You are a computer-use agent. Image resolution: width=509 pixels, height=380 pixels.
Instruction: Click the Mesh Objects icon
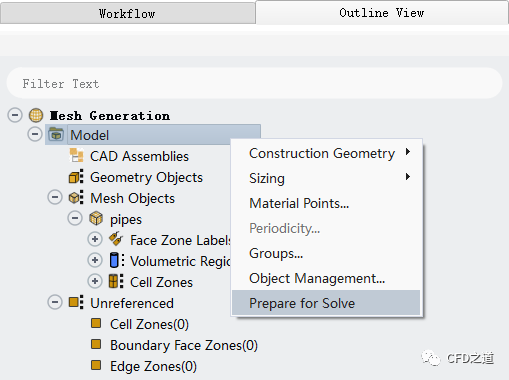pos(76,198)
